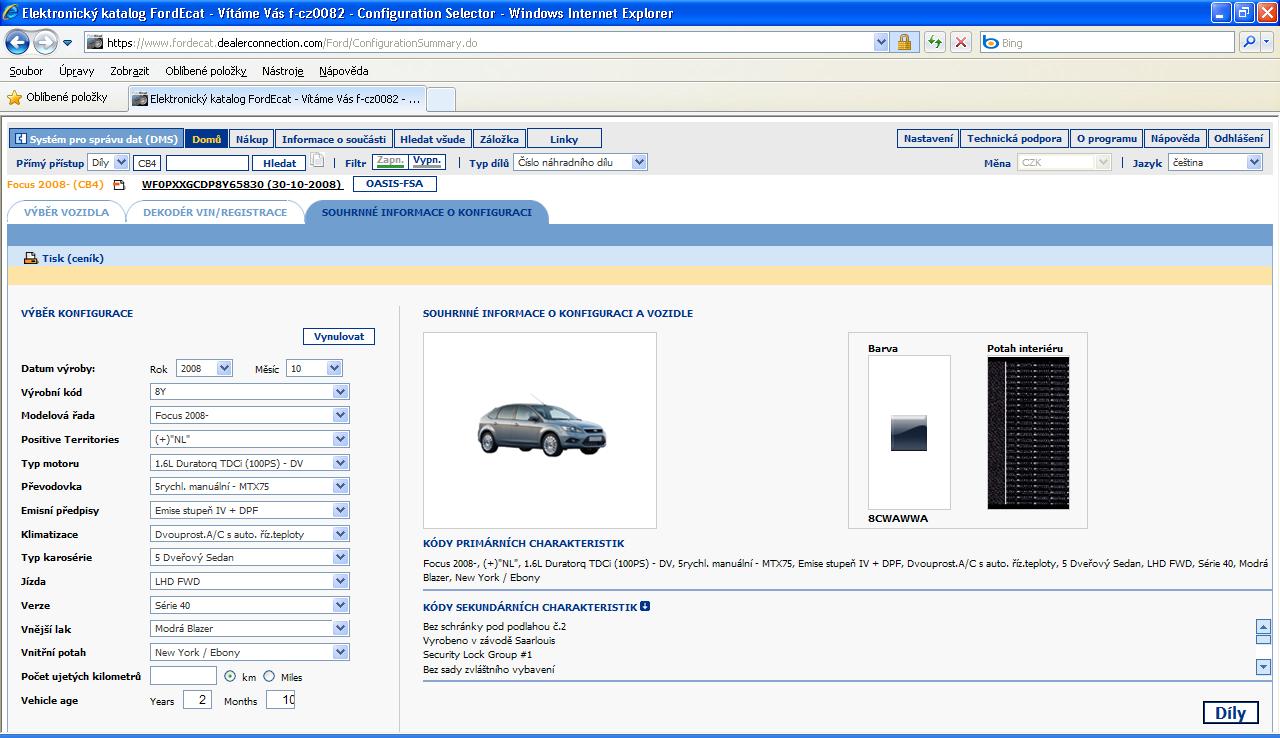
Task: Open favorites with the star icon
Action: pos(15,98)
